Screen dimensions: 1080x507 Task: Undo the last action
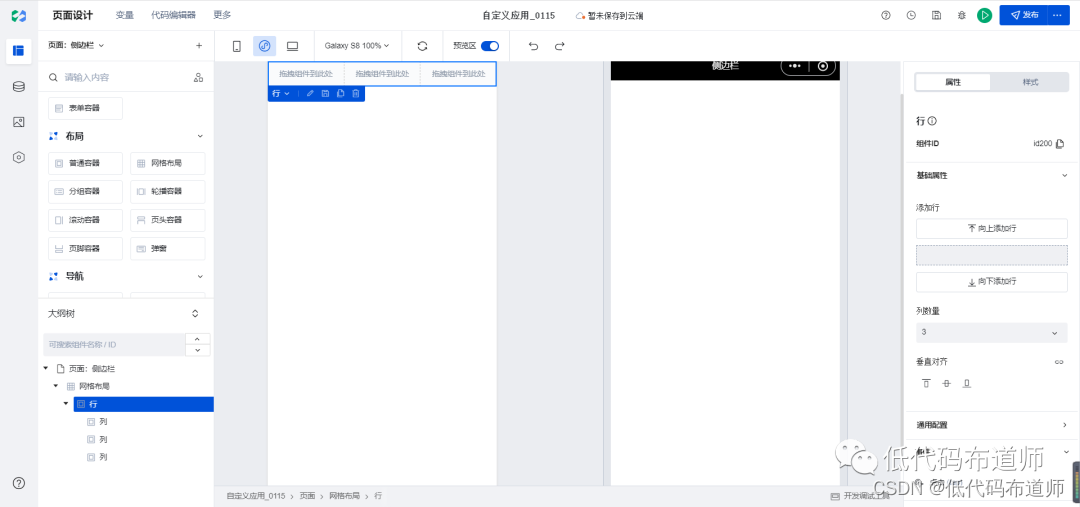tap(533, 46)
